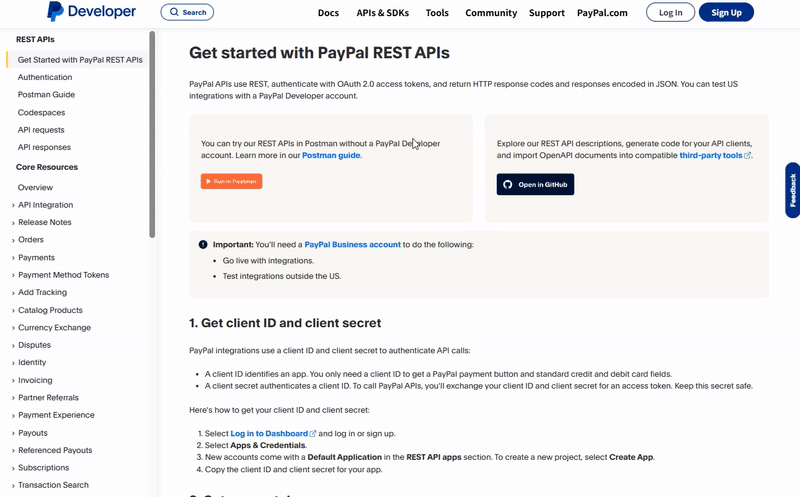Click the sidebar vertical scrollbar

click(152, 135)
